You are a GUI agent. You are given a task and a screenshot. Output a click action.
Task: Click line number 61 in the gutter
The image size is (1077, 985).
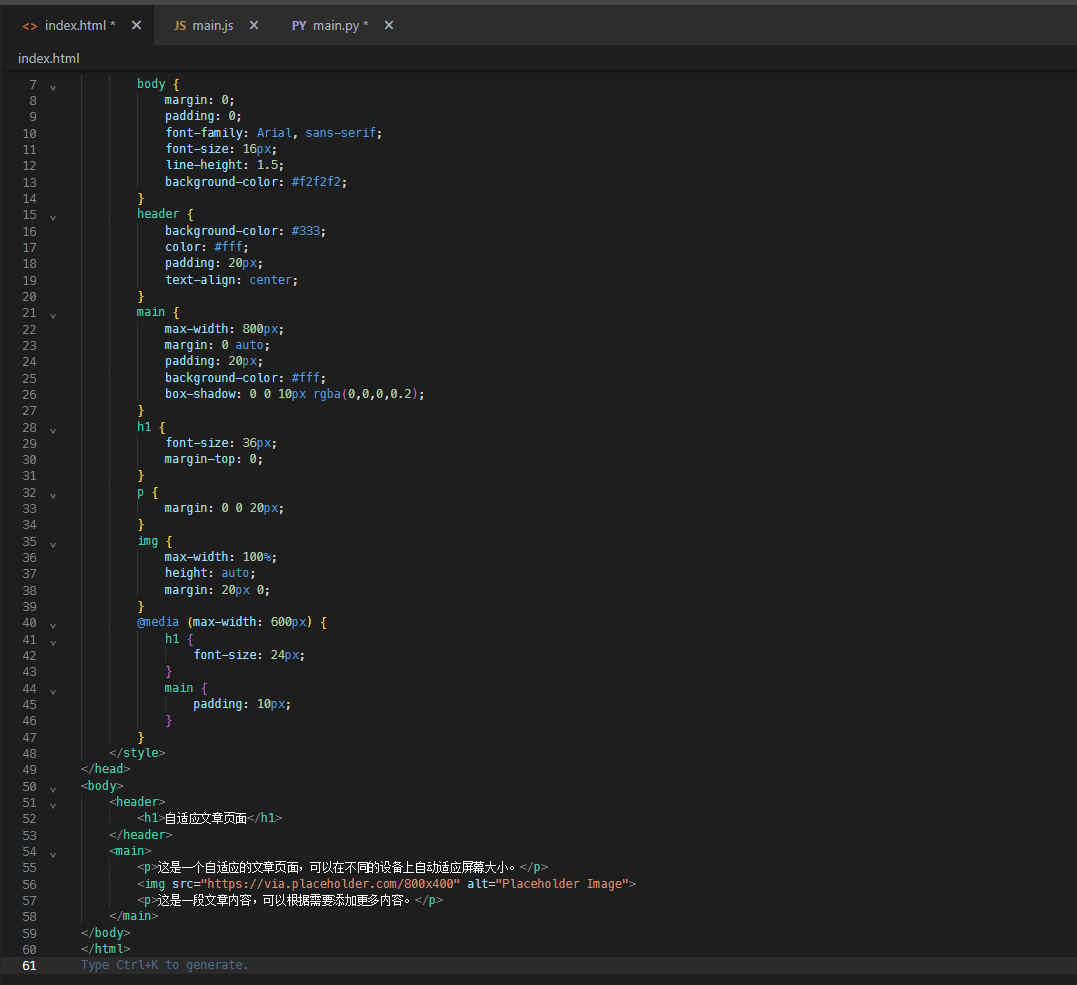[30, 966]
